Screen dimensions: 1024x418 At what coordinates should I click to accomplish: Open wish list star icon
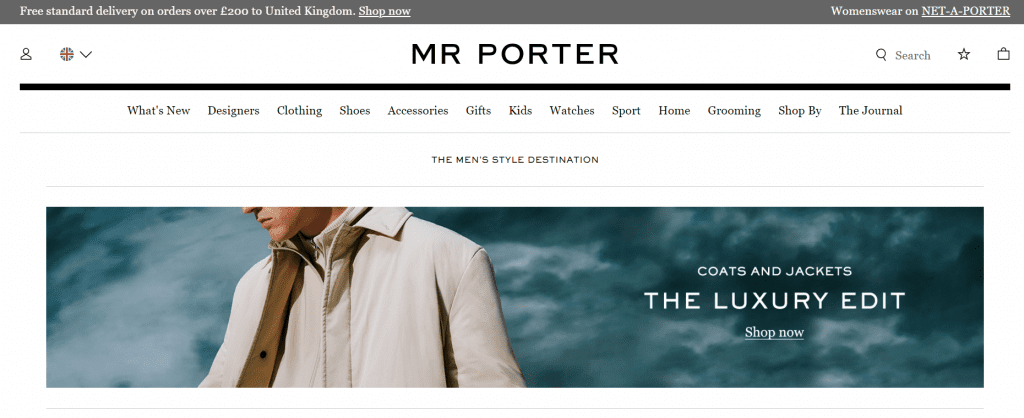coord(964,54)
